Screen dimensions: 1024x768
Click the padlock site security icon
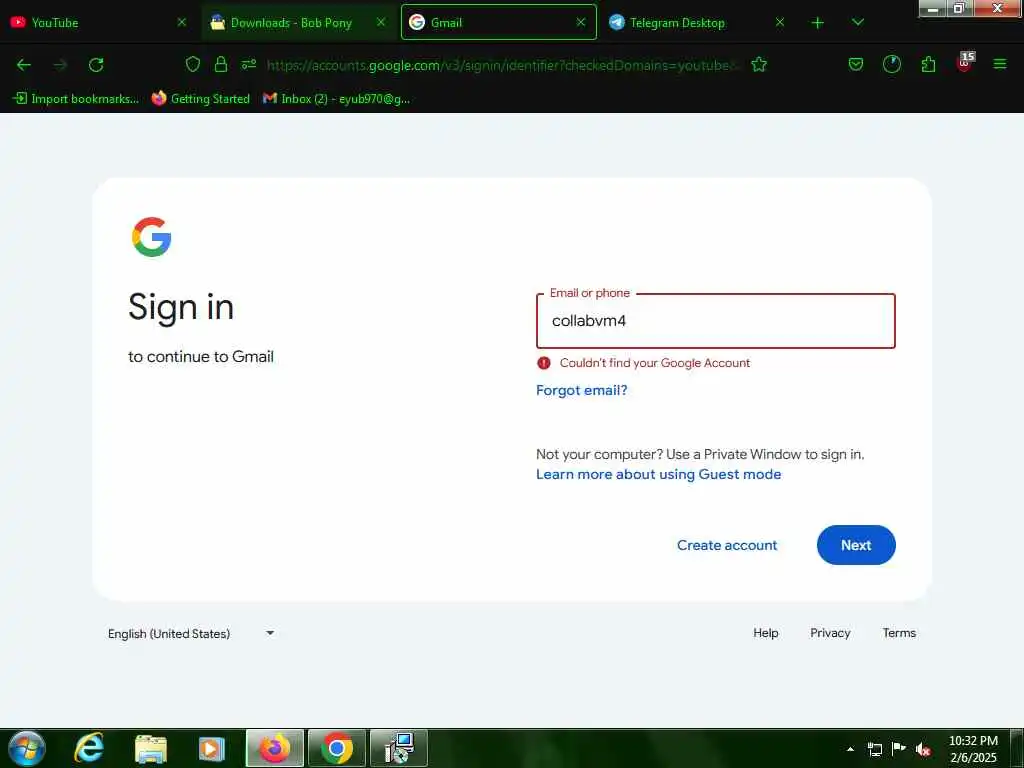(x=221, y=64)
